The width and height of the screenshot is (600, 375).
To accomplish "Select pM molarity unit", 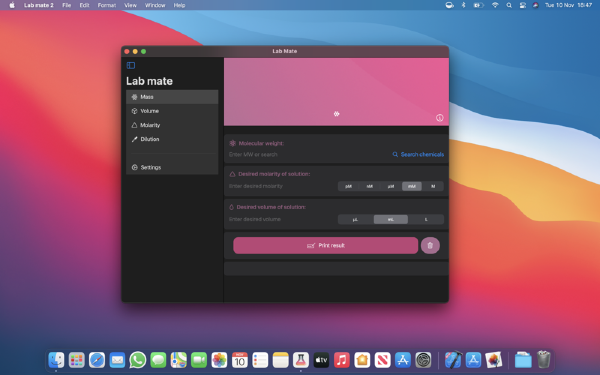I will click(x=349, y=186).
